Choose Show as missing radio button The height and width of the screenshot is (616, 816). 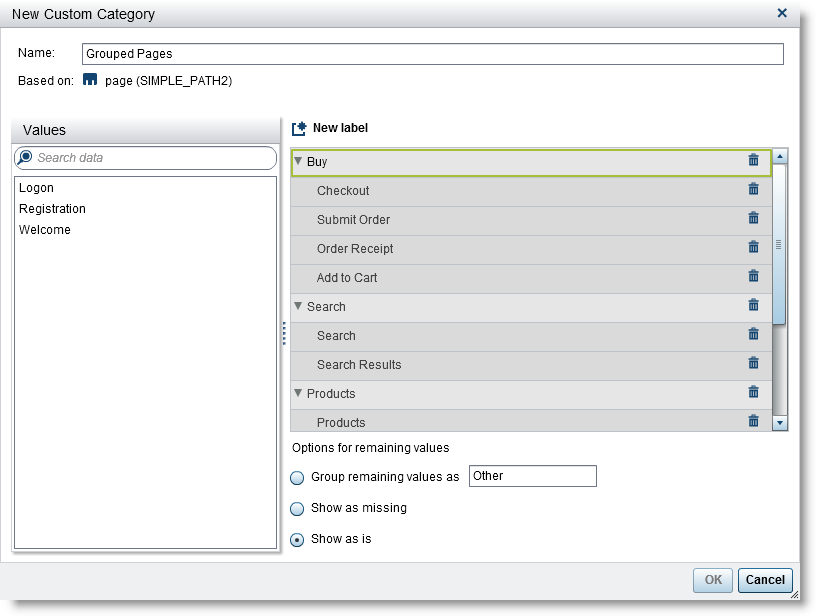click(297, 509)
